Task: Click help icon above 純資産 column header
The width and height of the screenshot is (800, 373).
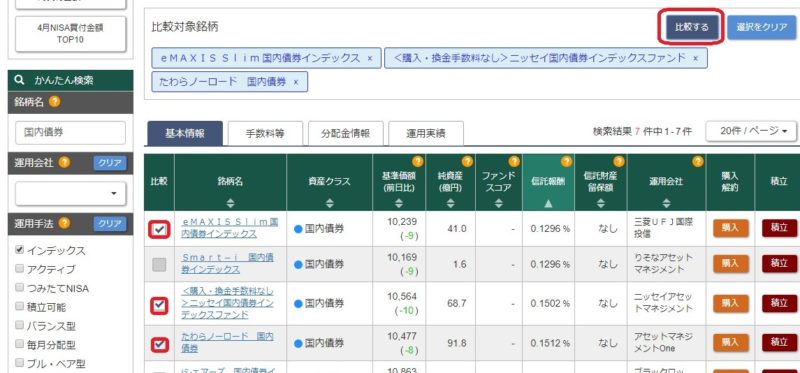Action: pyautogui.click(x=468, y=162)
